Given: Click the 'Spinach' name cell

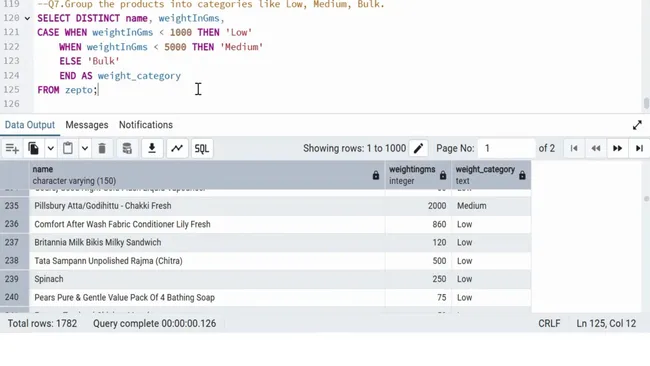Looking at the screenshot, I should [x=207, y=279].
